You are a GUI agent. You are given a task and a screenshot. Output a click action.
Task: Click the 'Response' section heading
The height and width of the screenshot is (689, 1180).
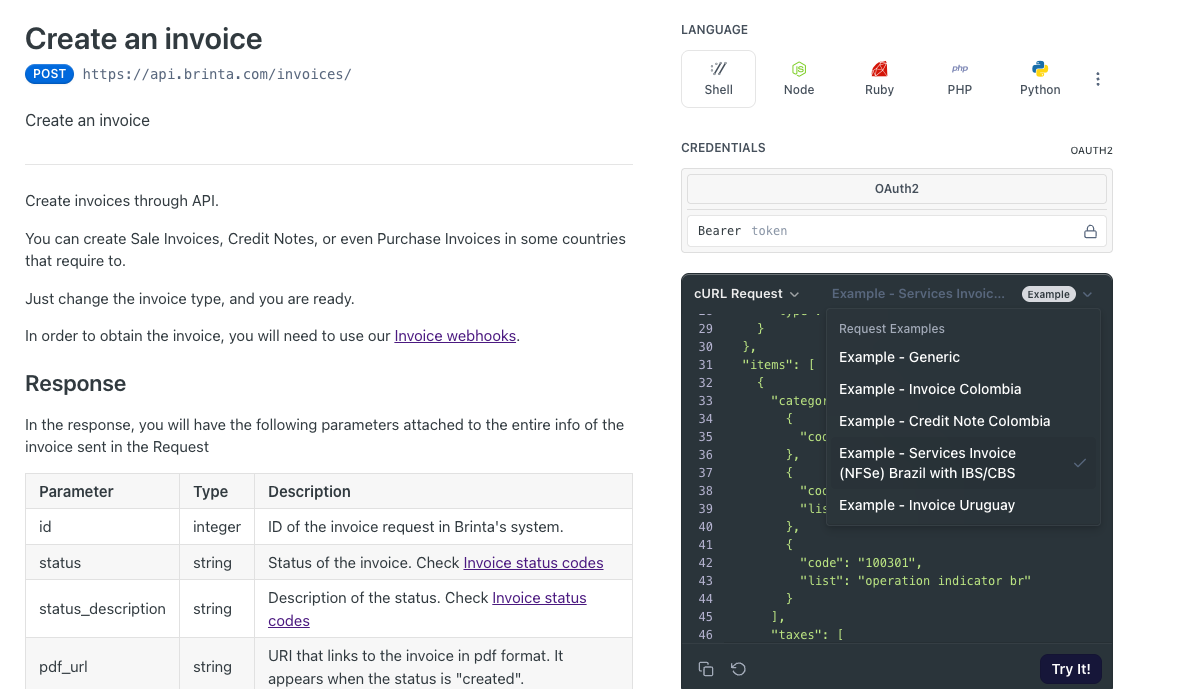click(75, 384)
